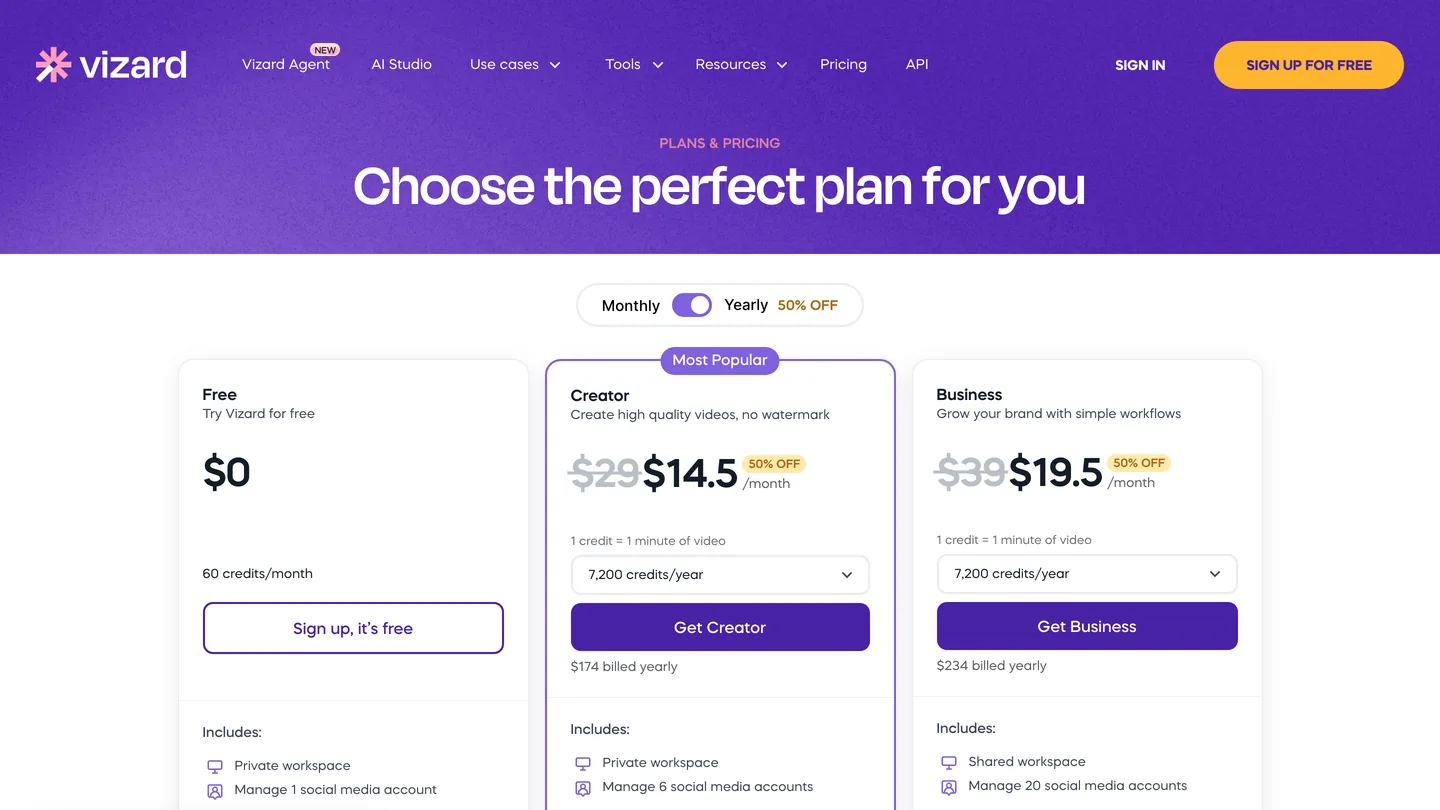Click the Vizard star logo icon
The height and width of the screenshot is (810, 1440).
(53, 64)
